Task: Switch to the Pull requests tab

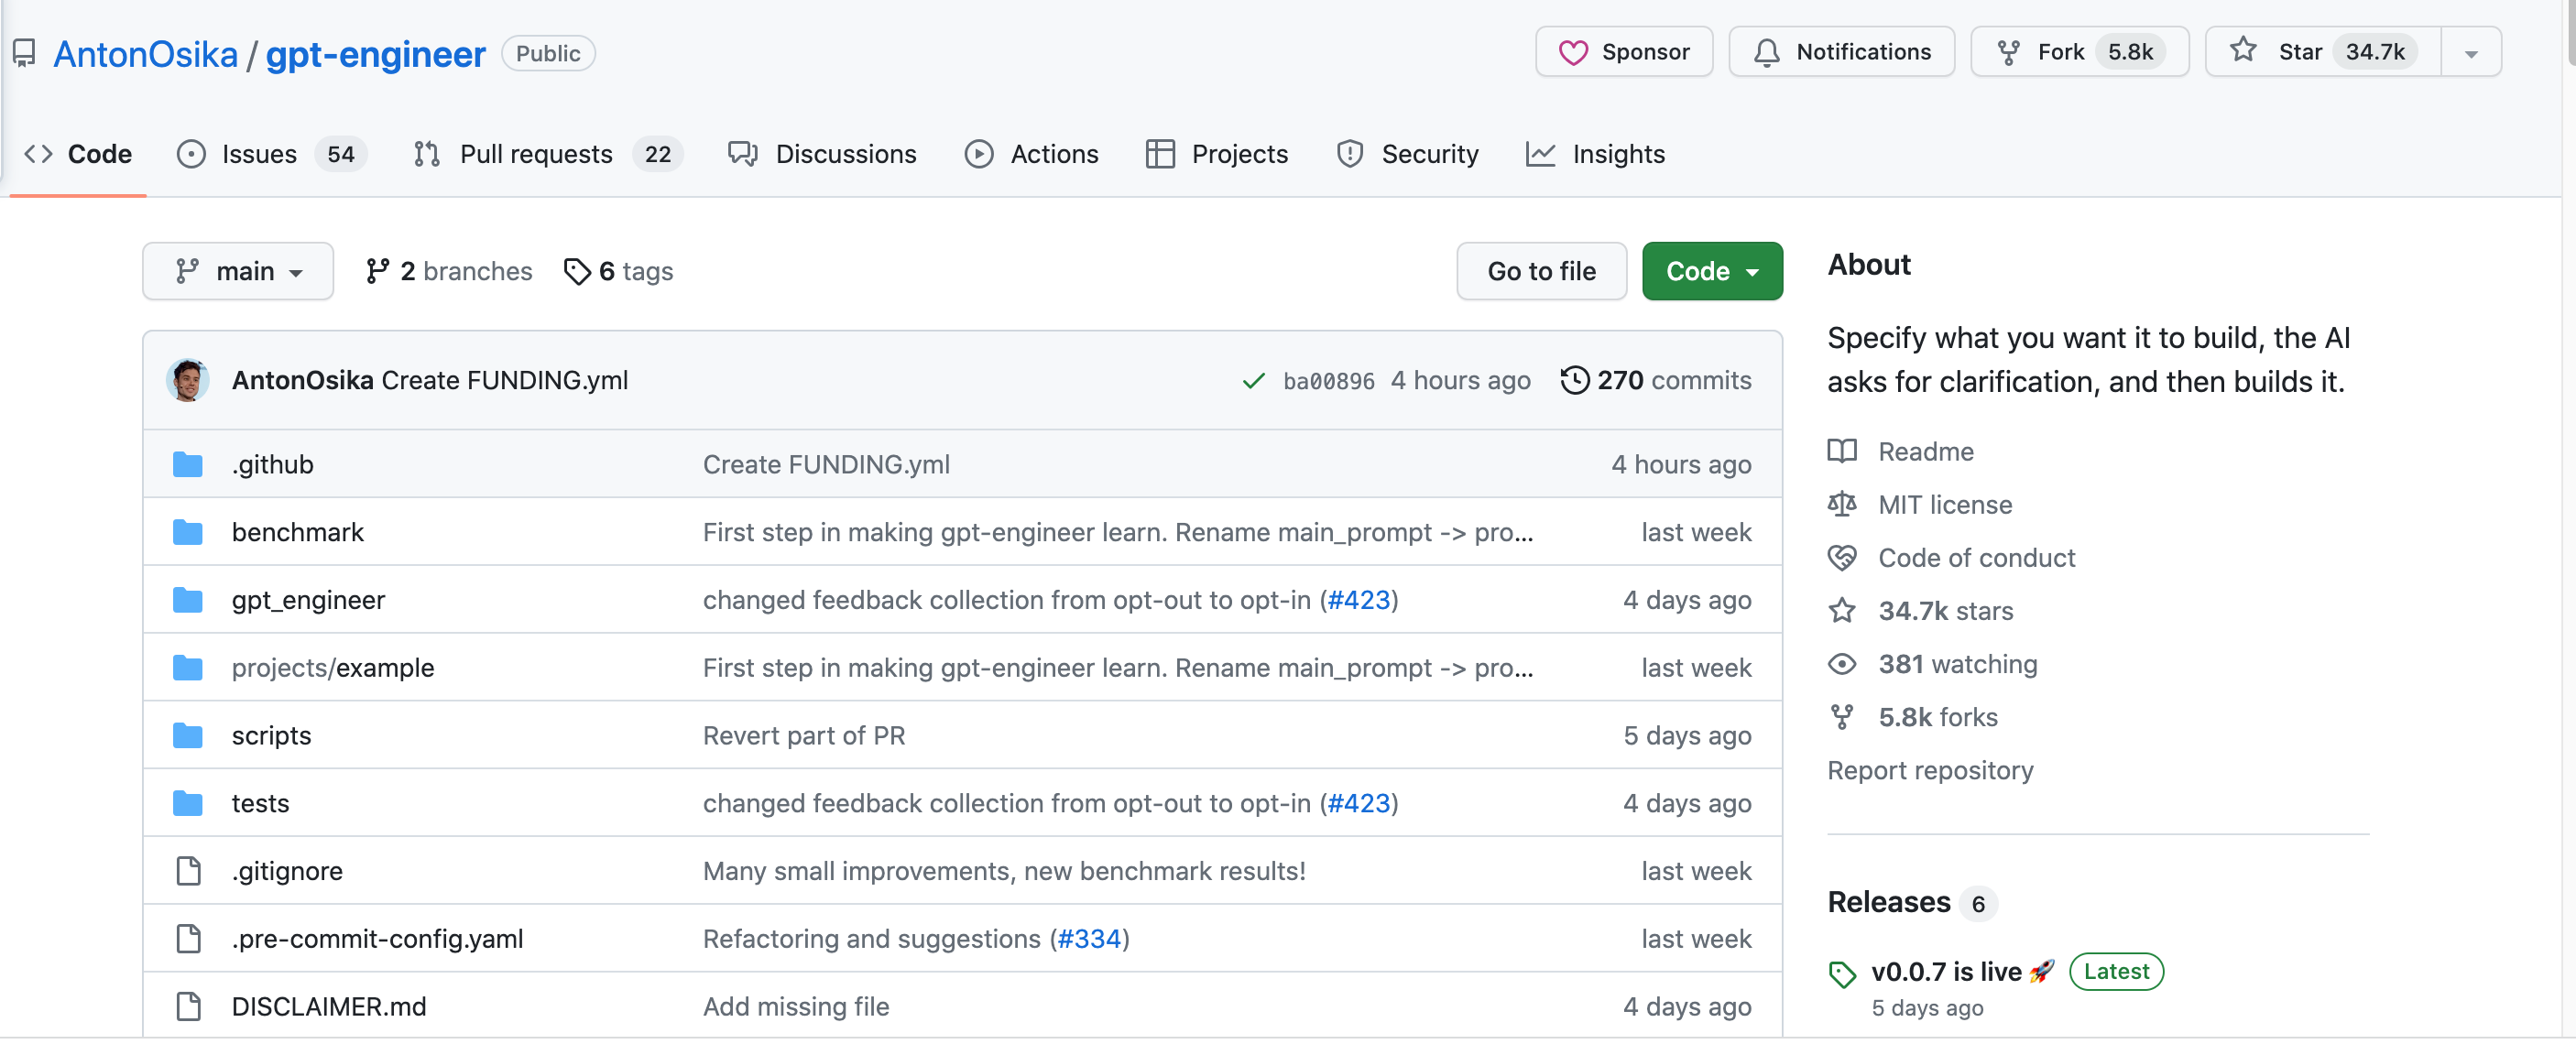Action: pyautogui.click(x=536, y=154)
